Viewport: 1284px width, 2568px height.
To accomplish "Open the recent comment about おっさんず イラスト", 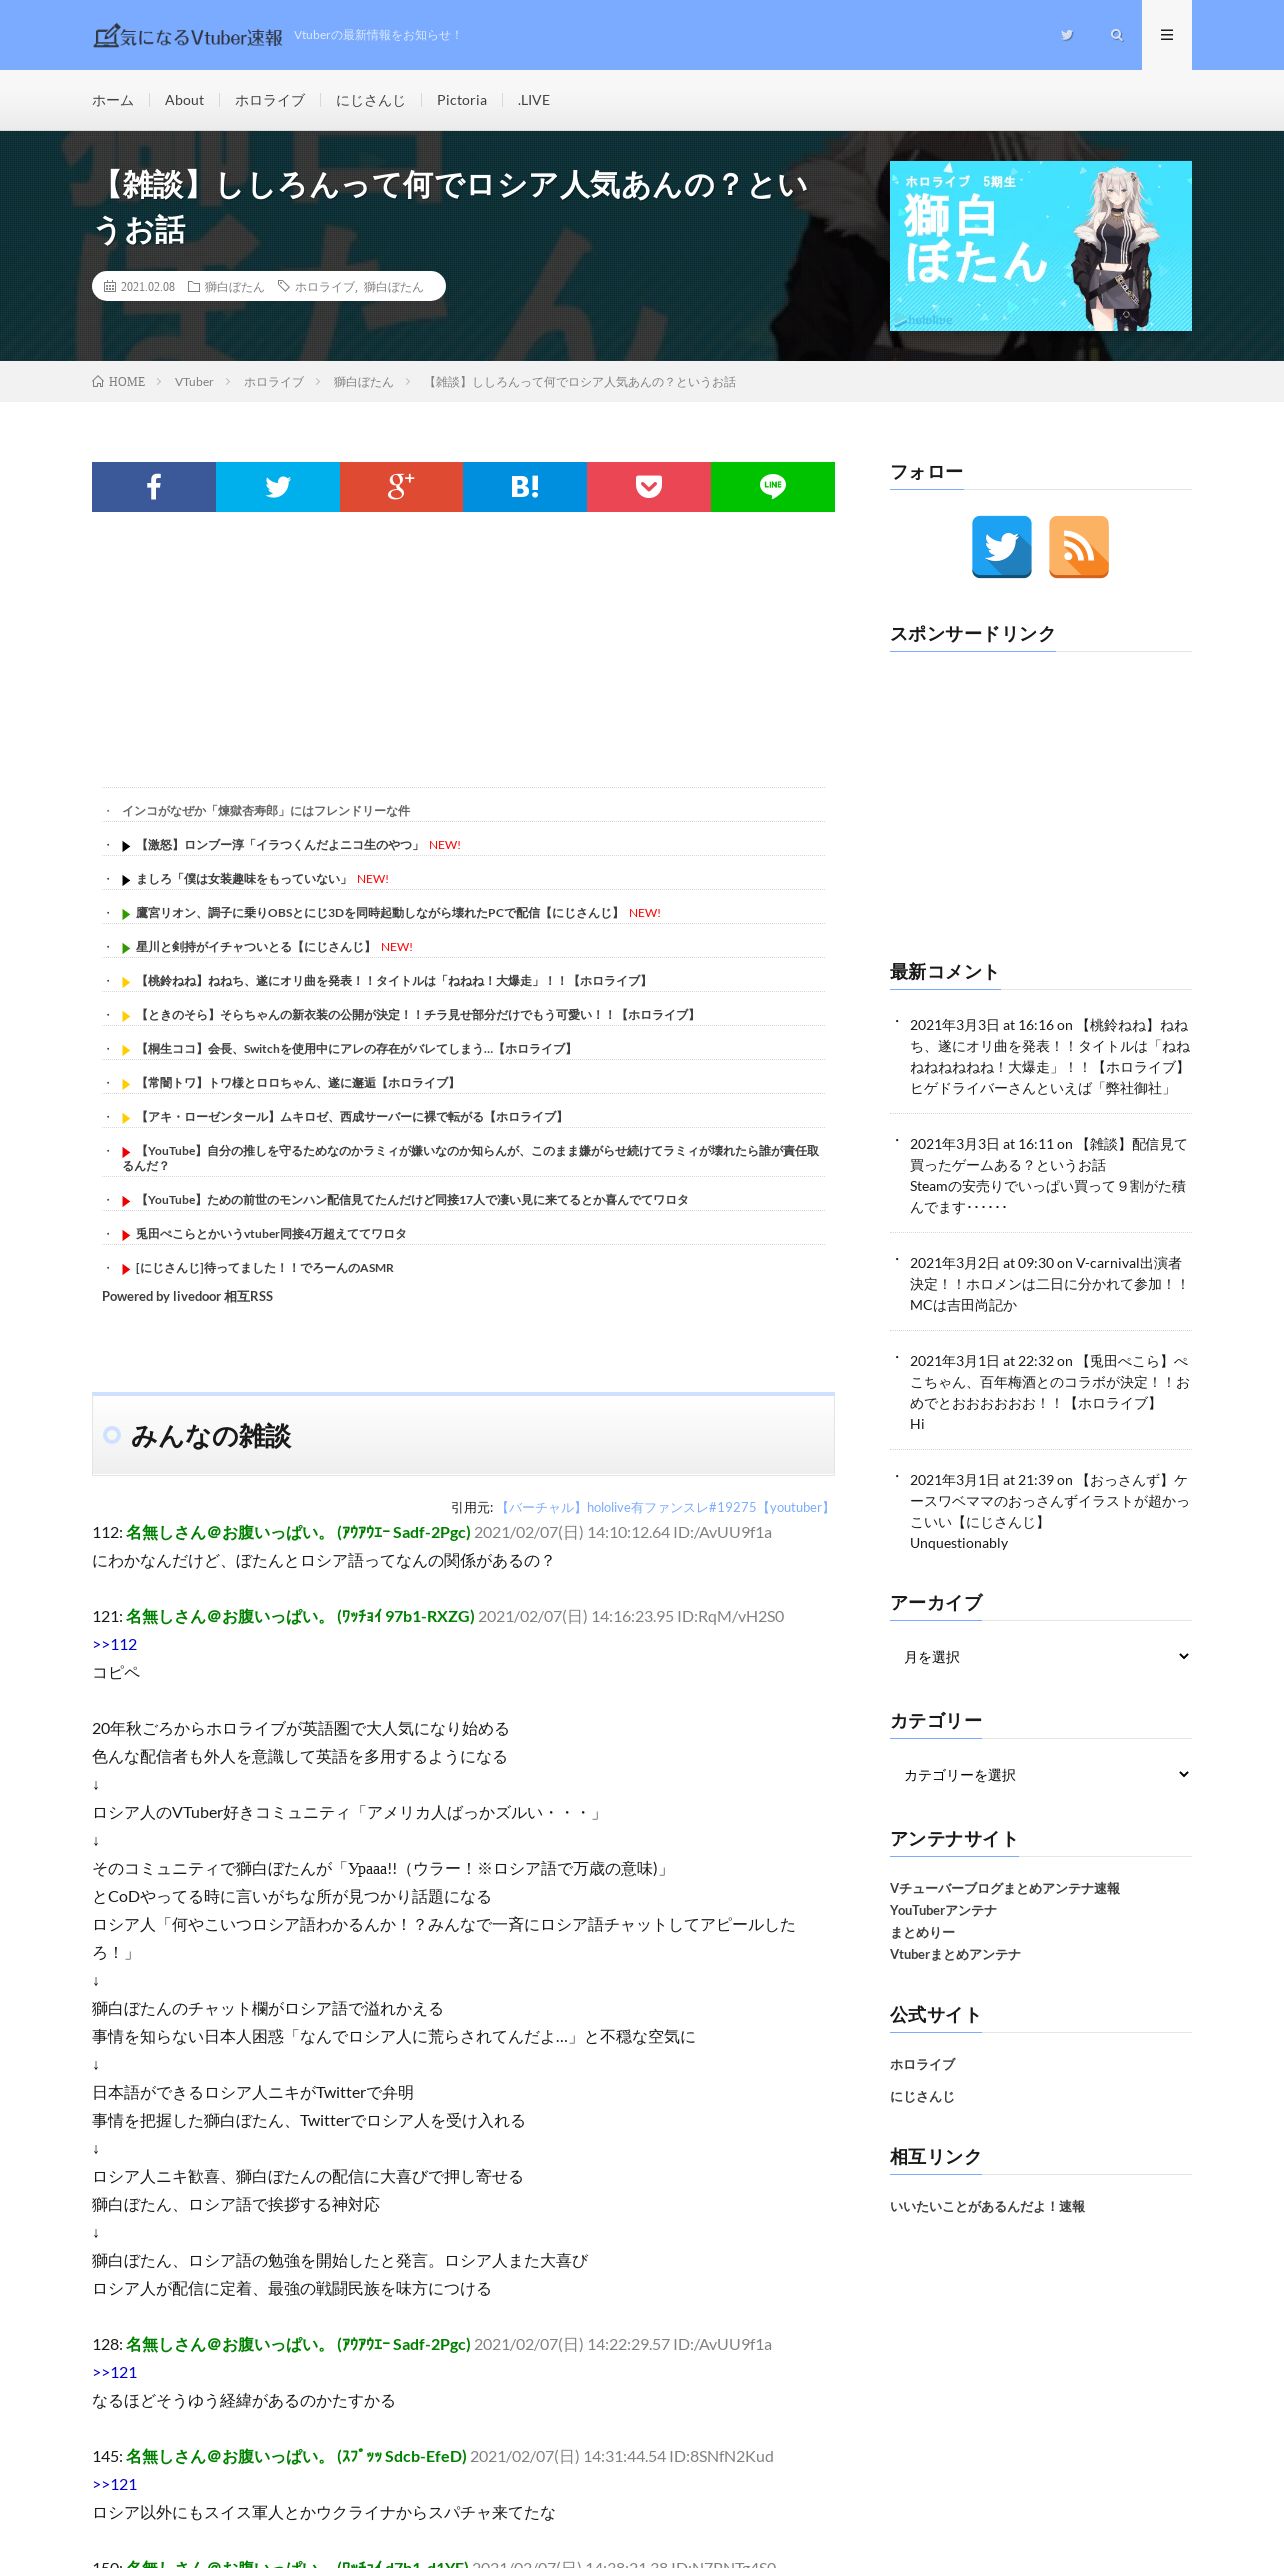I will (x=1049, y=1501).
